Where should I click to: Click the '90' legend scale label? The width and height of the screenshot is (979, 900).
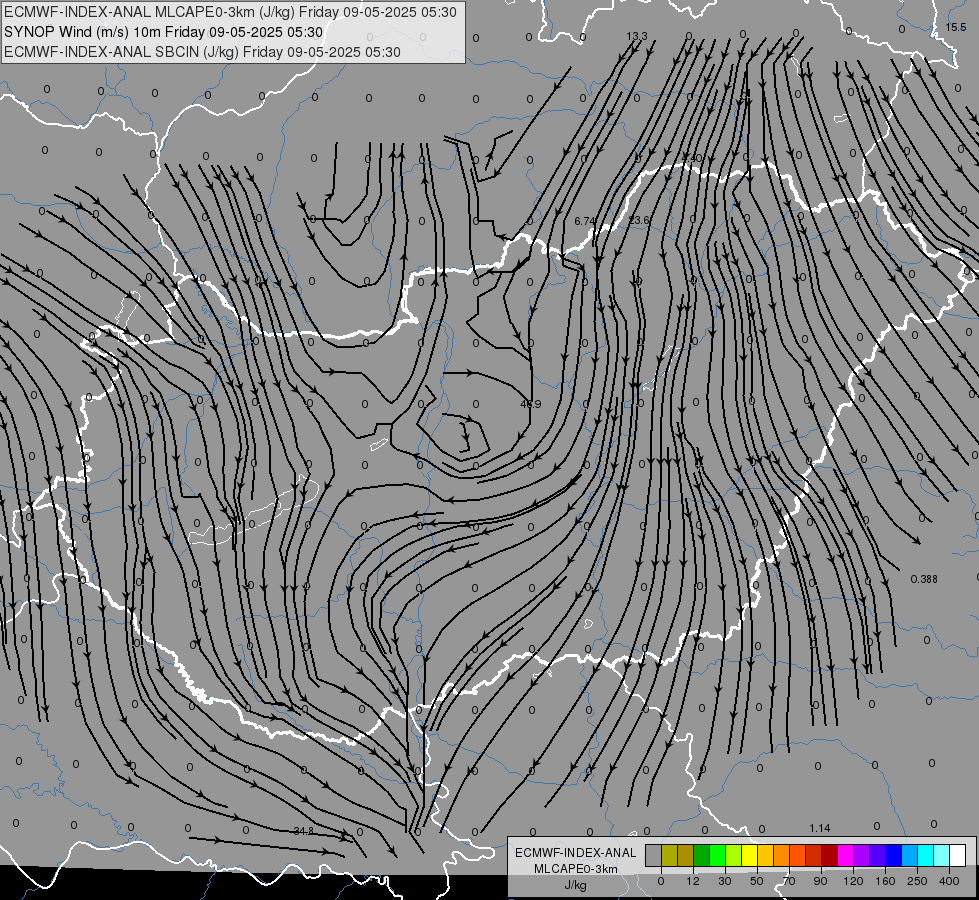pos(820,881)
